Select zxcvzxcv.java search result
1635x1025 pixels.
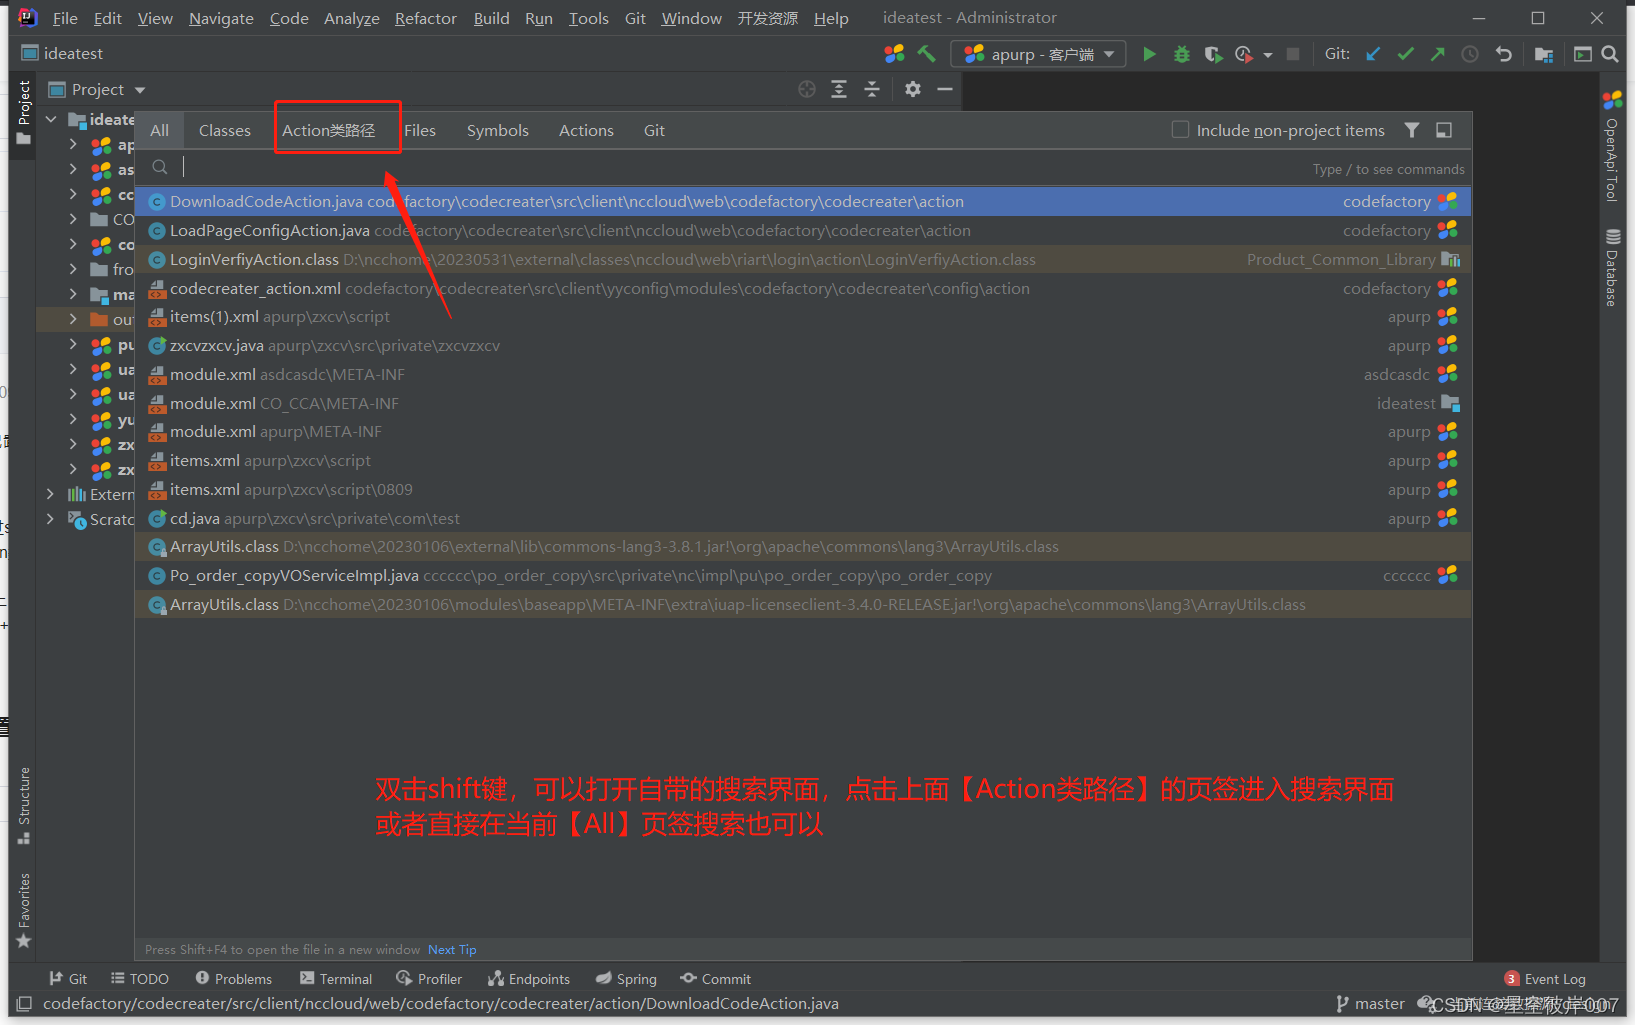coord(803,345)
